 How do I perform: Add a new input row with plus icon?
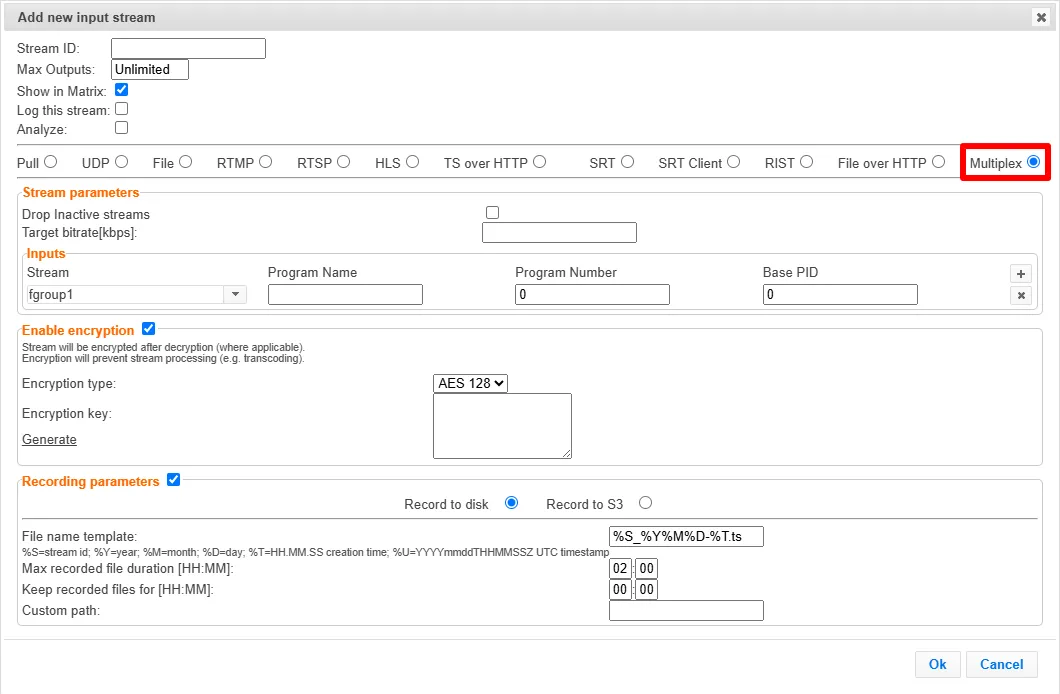[x=1021, y=274]
